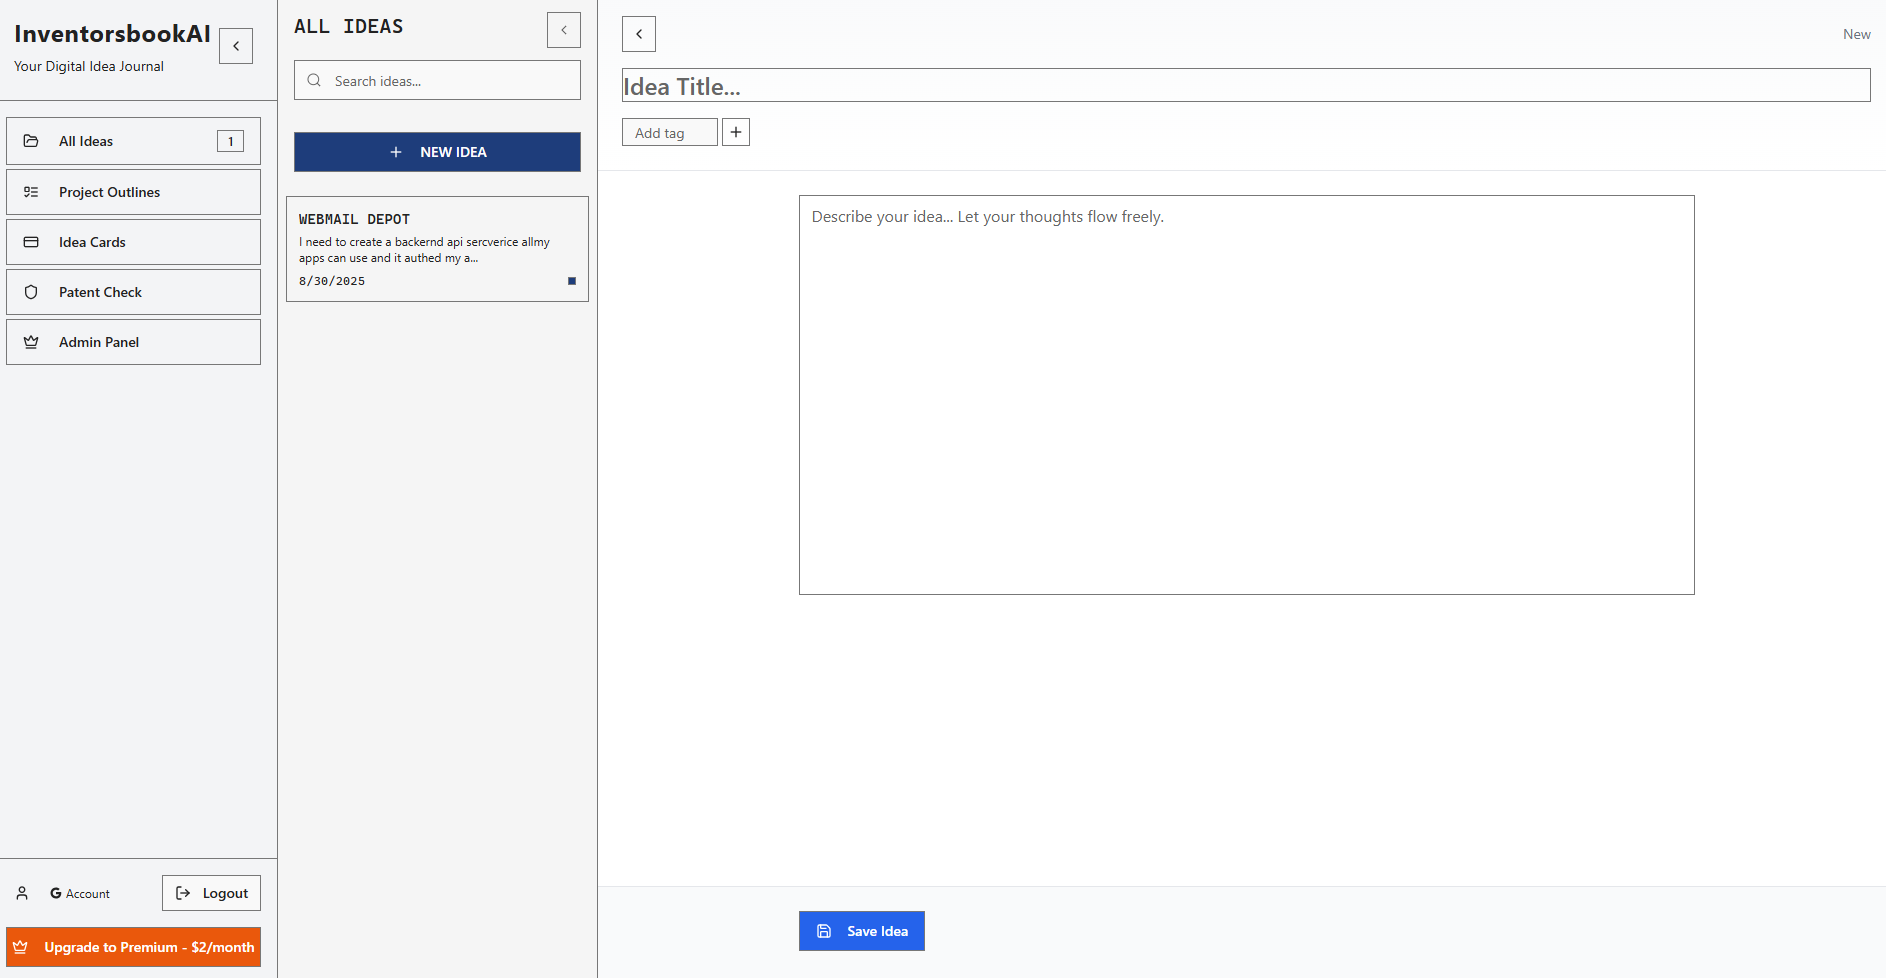Log out with the Logout button
The width and height of the screenshot is (1886, 978).
coord(211,893)
